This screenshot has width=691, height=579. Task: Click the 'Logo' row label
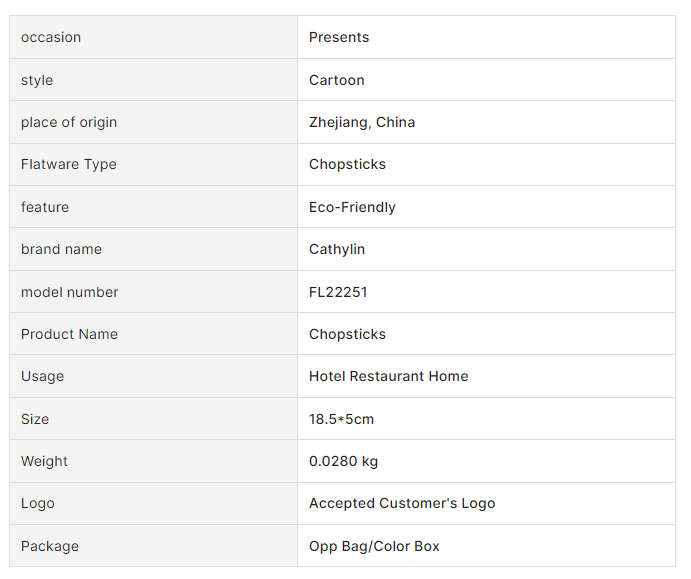tap(38, 503)
